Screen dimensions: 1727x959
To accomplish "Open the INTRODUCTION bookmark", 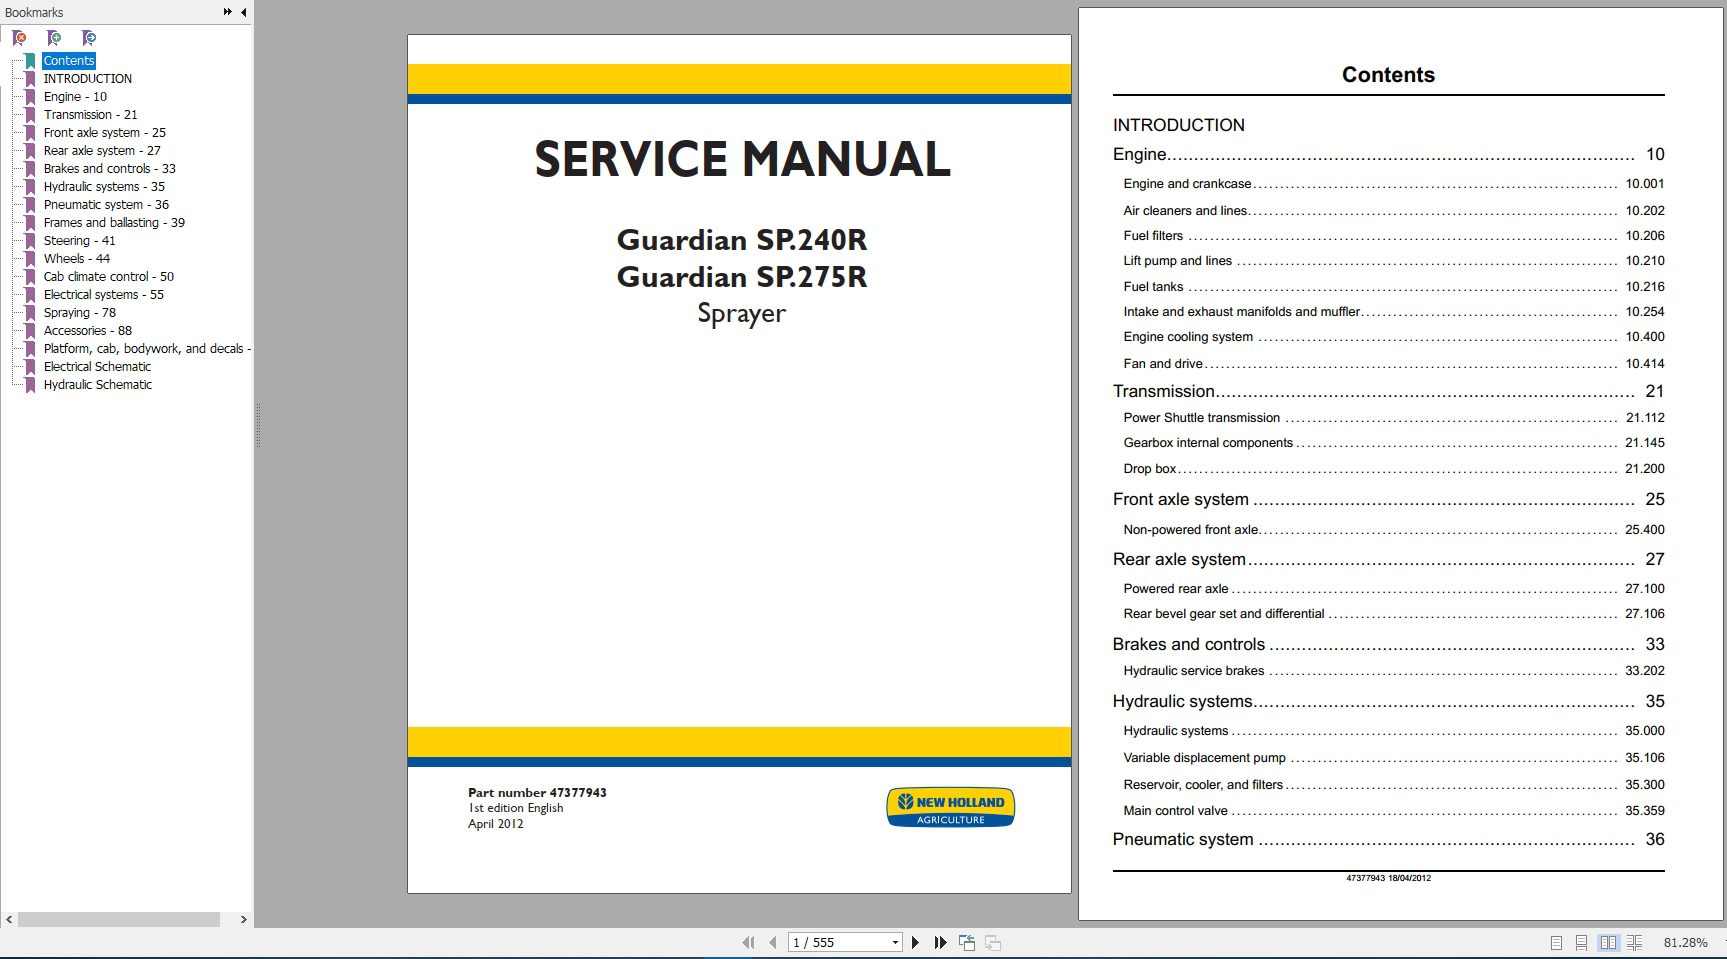I will [87, 78].
